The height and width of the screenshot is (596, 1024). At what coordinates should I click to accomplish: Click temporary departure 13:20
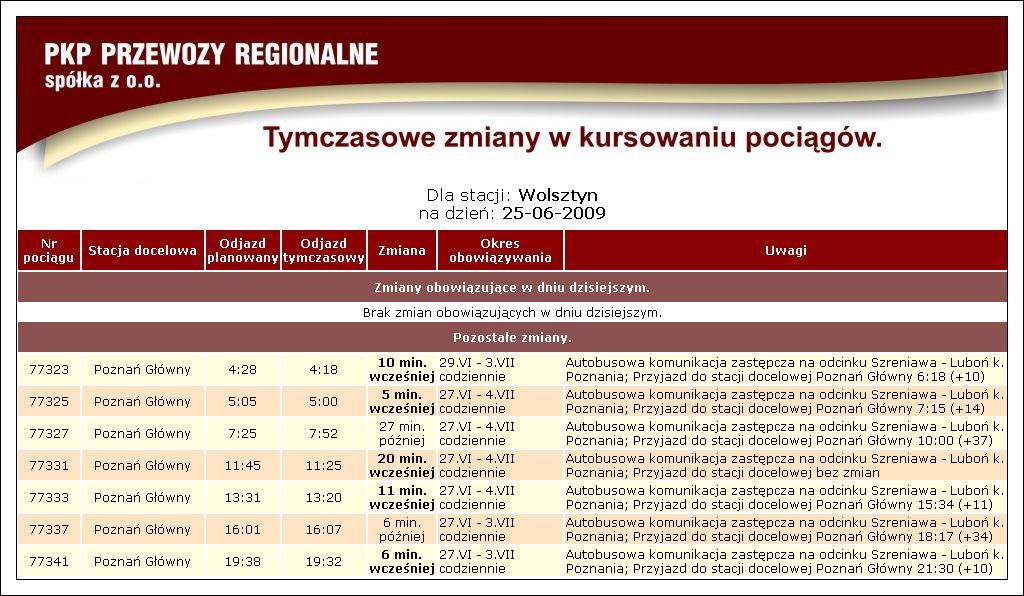(x=323, y=497)
